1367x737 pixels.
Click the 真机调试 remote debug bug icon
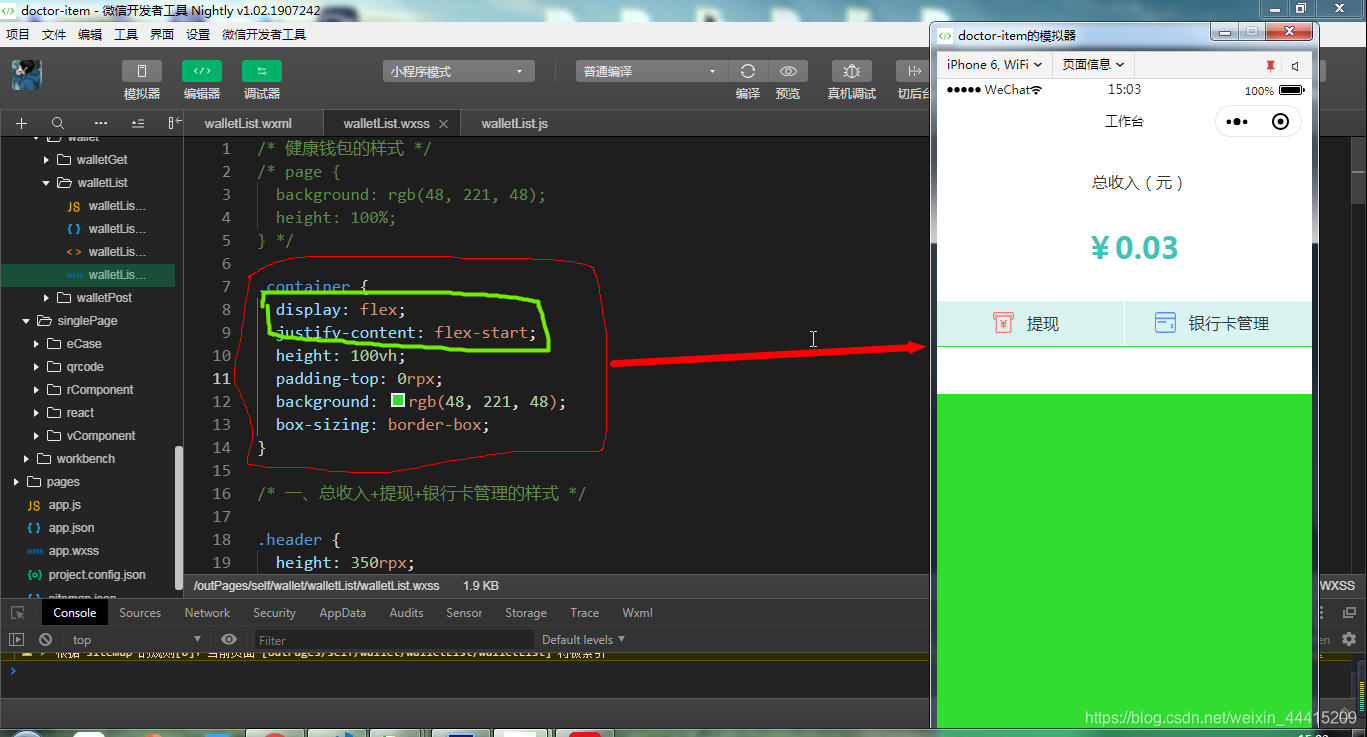(x=852, y=71)
